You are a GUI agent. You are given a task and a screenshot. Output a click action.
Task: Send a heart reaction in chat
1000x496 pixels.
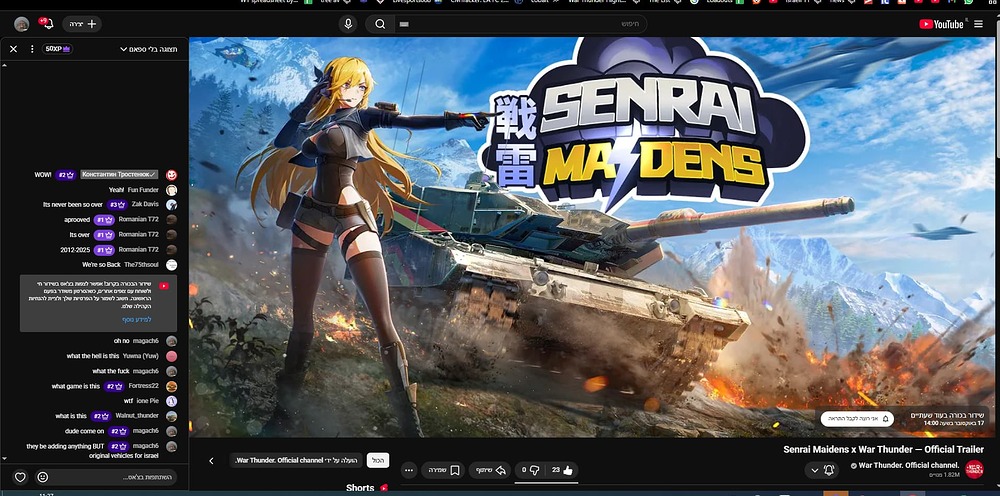point(20,477)
